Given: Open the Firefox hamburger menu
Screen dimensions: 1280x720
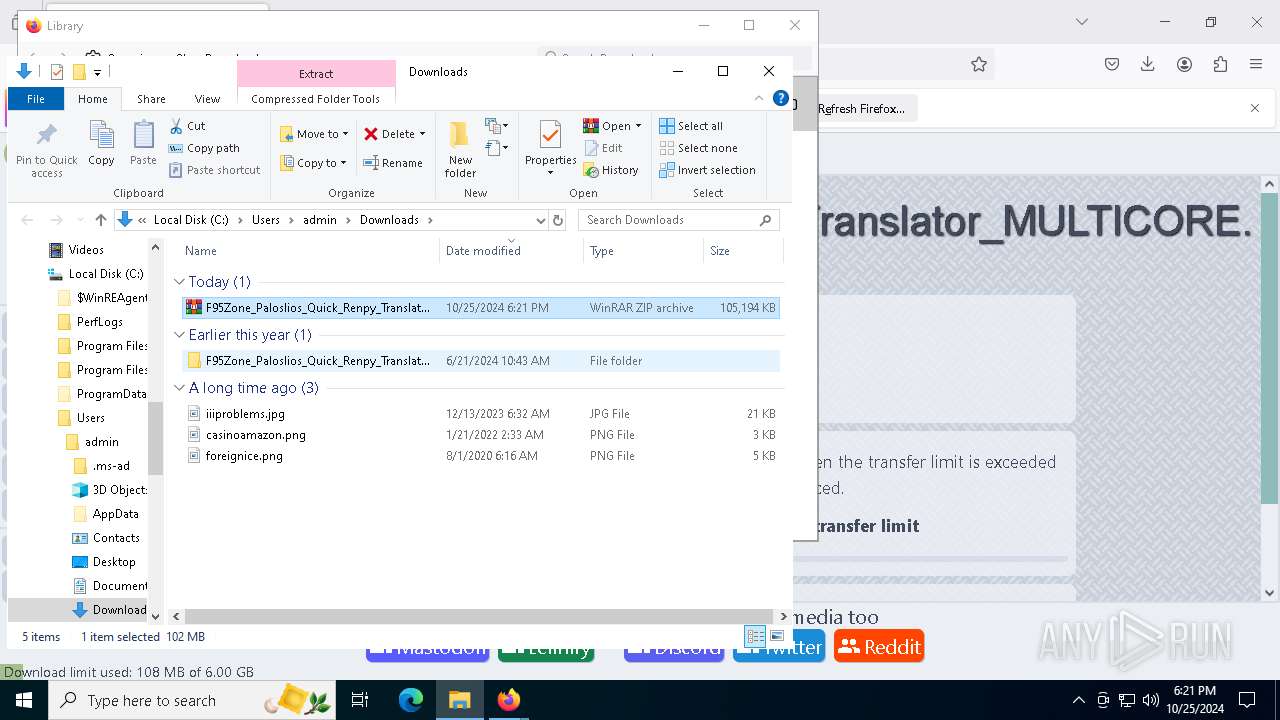Looking at the screenshot, I should (x=1256, y=64).
